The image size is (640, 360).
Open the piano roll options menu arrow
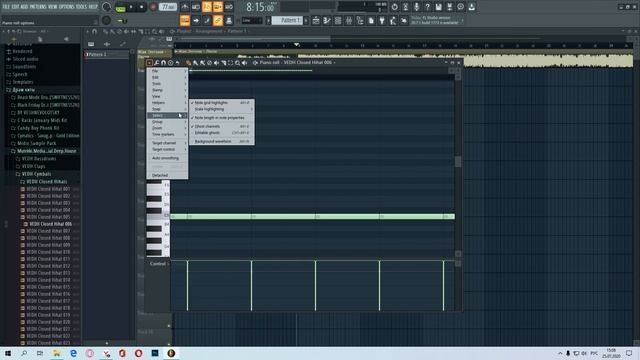(149, 62)
